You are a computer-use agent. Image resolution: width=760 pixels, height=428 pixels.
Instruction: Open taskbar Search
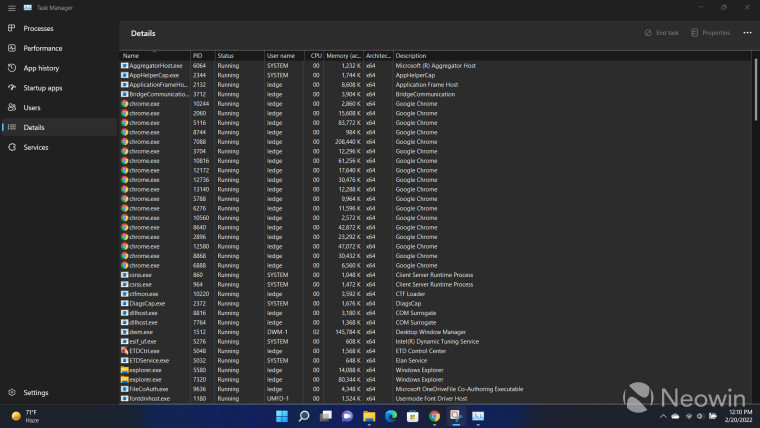pos(304,416)
